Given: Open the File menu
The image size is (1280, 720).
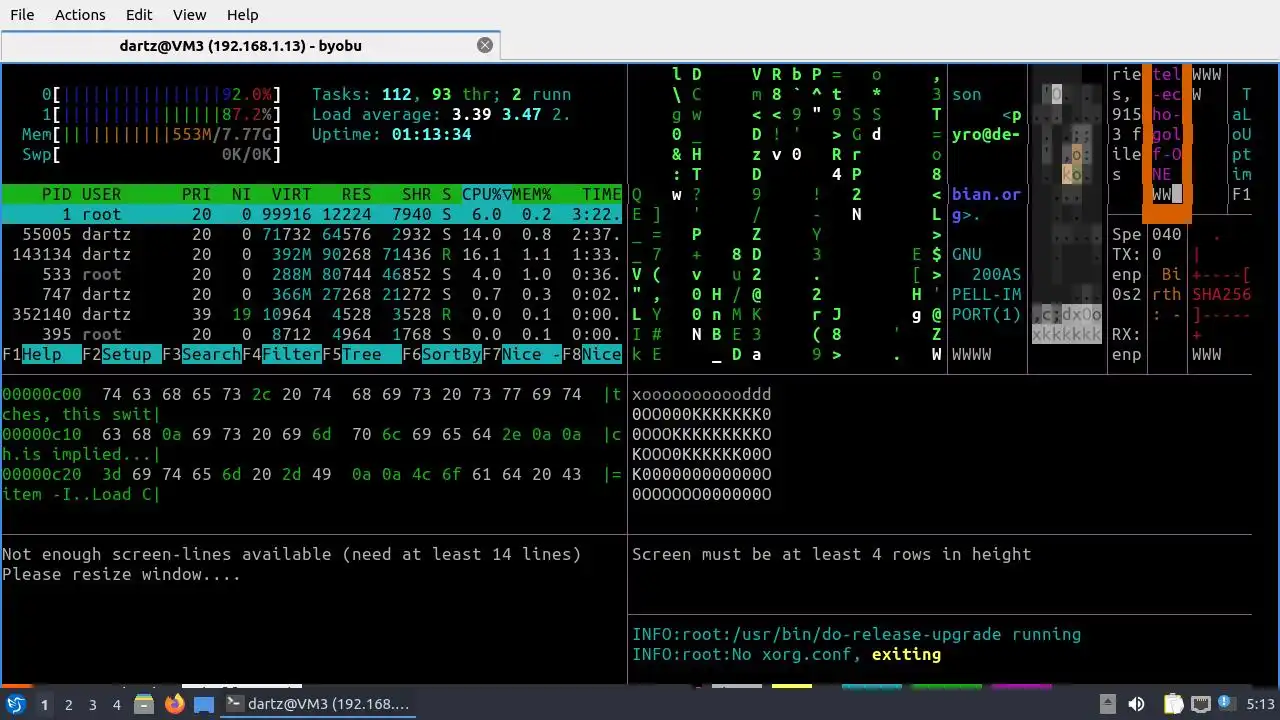Looking at the screenshot, I should click(x=22, y=15).
